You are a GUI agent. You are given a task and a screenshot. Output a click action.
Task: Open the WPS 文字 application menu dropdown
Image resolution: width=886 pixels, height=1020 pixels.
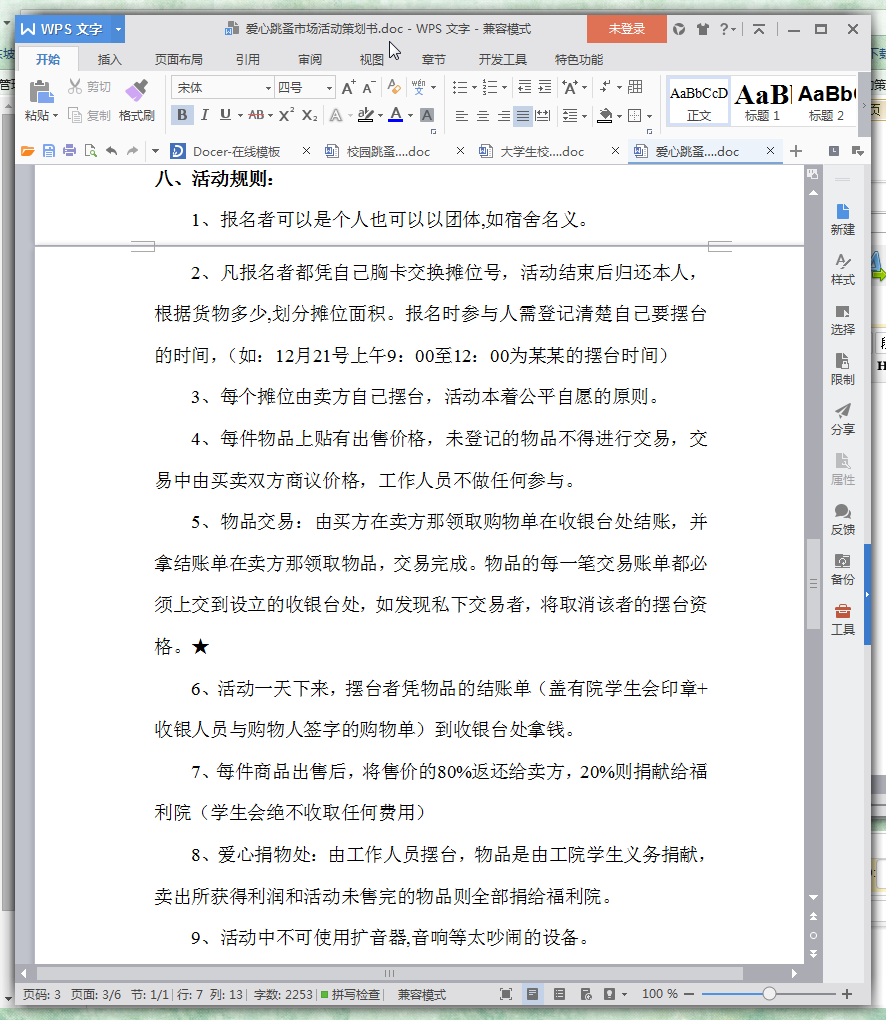click(118, 29)
